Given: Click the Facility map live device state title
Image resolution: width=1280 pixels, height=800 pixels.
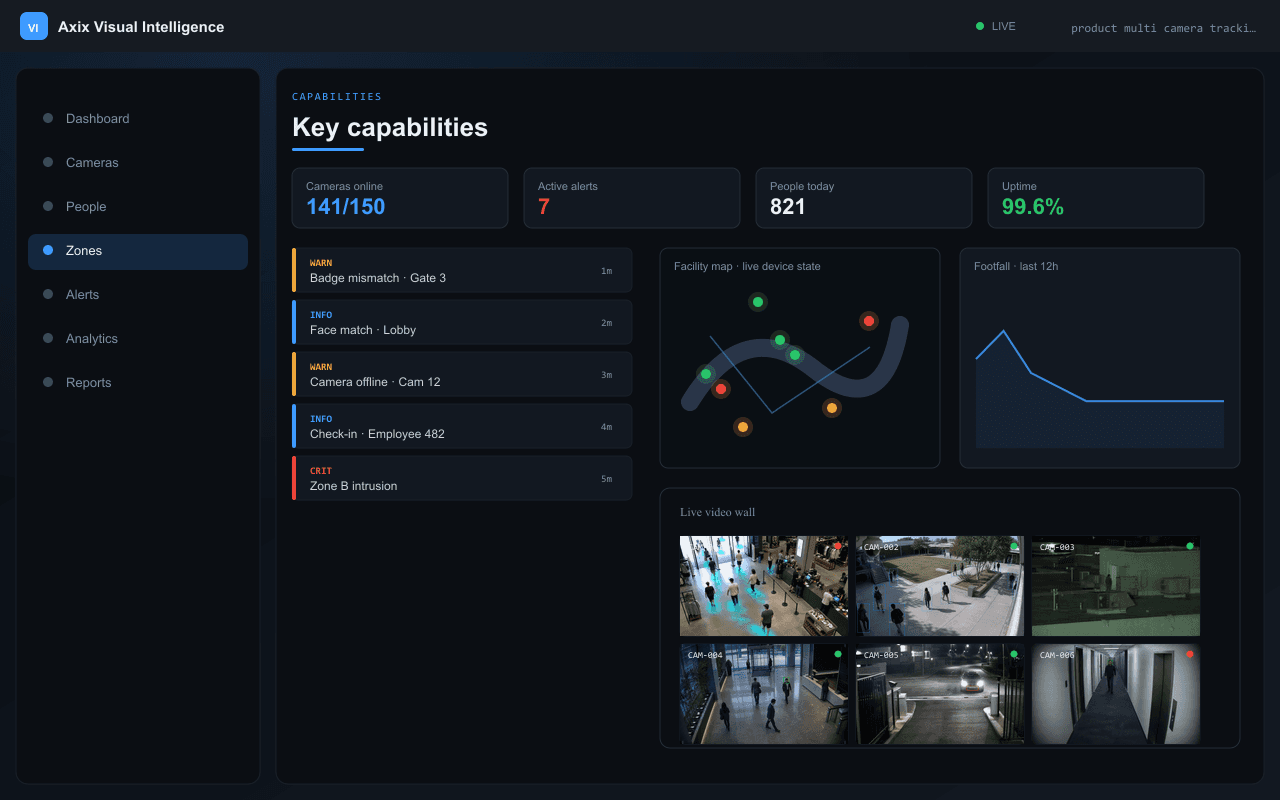Looking at the screenshot, I should click(747, 266).
